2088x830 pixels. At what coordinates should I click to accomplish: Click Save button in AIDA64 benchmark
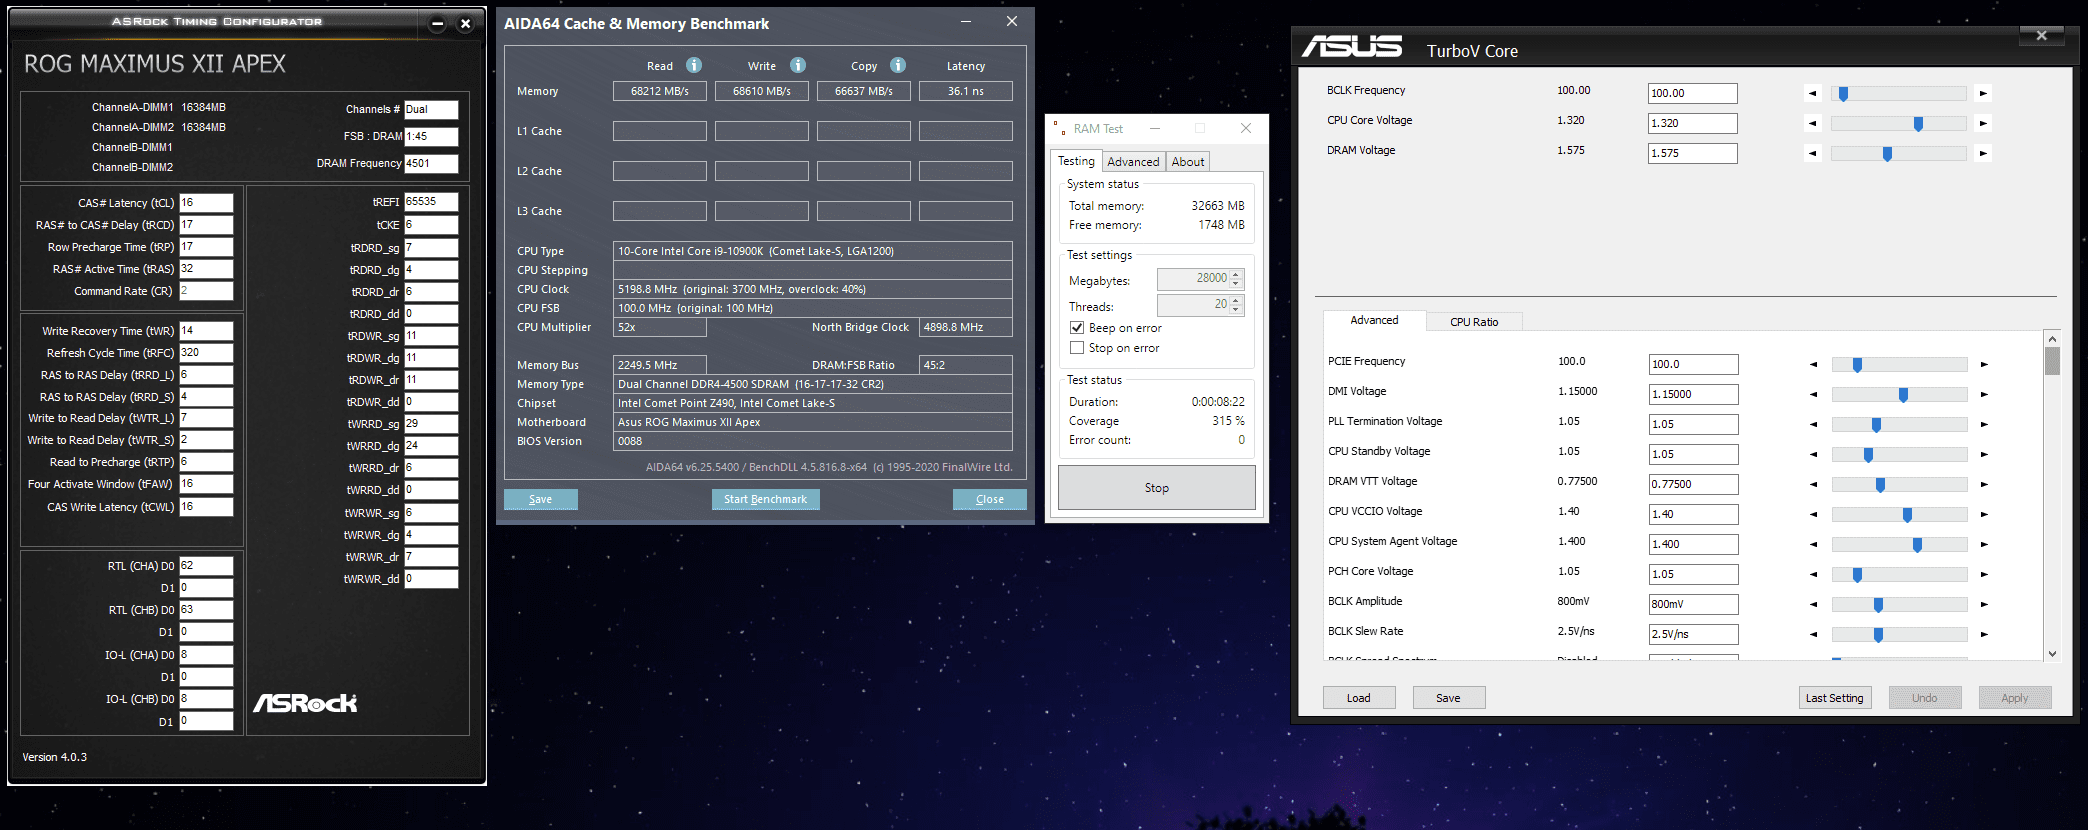coord(540,499)
